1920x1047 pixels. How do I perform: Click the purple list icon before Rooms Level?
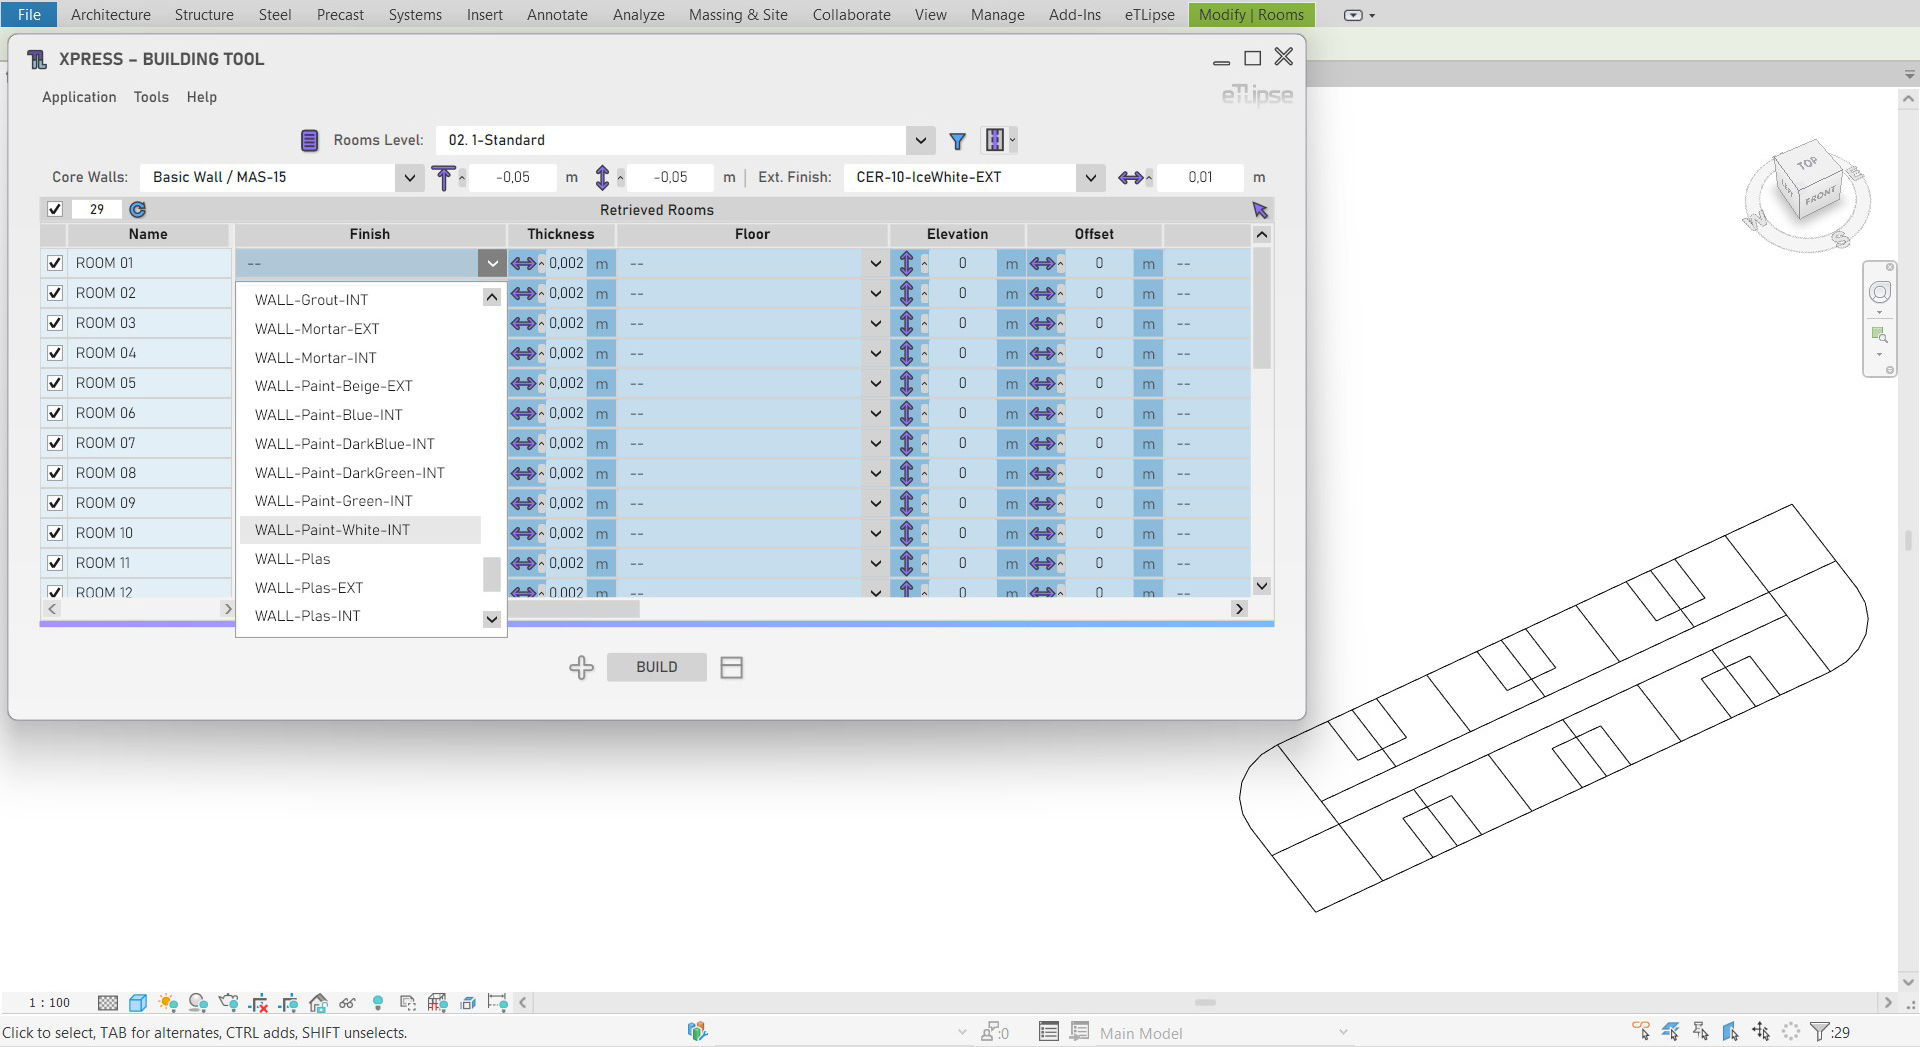point(310,141)
